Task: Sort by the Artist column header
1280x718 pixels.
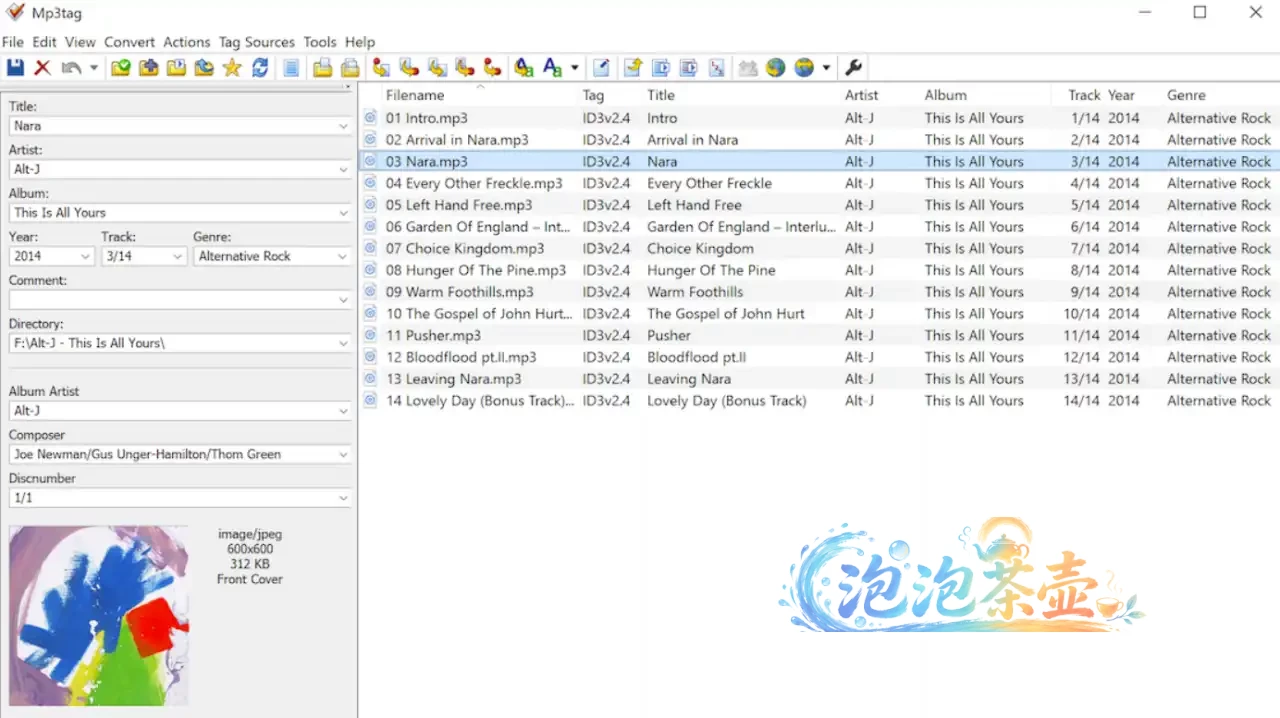Action: click(x=861, y=95)
